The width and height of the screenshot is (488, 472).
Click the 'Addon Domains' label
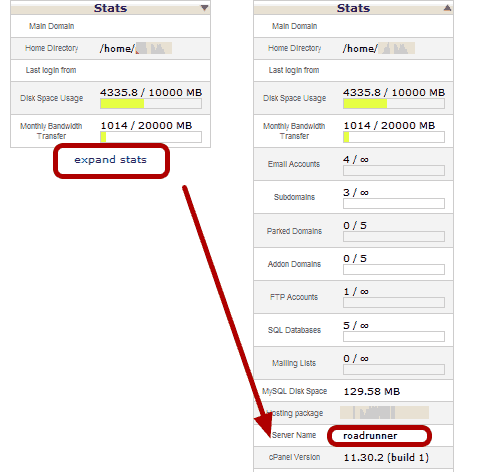[x=294, y=264]
